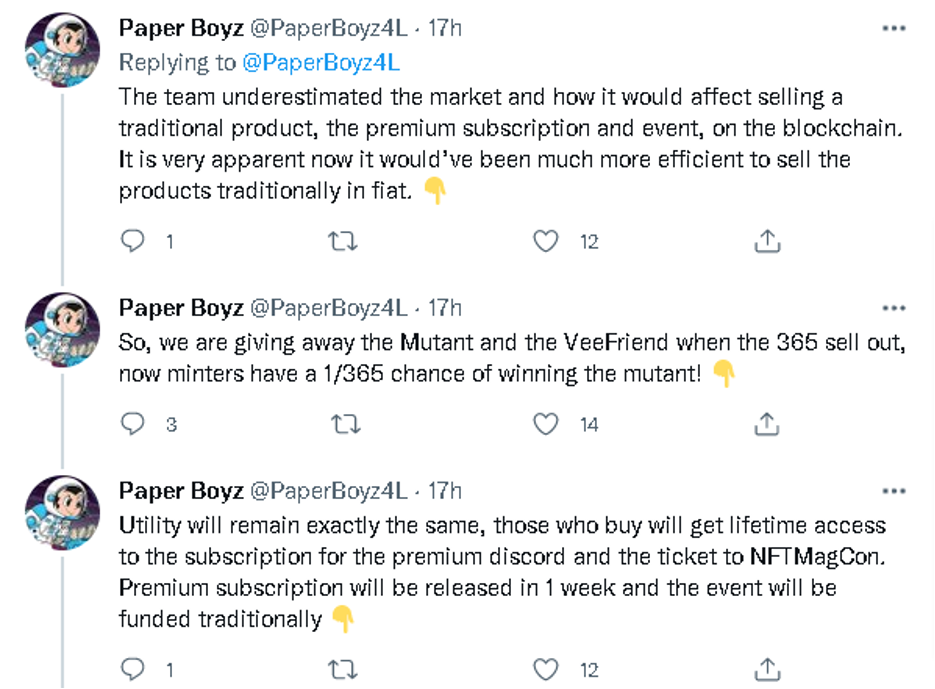Like the tweet with 14 likes

pyautogui.click(x=545, y=424)
